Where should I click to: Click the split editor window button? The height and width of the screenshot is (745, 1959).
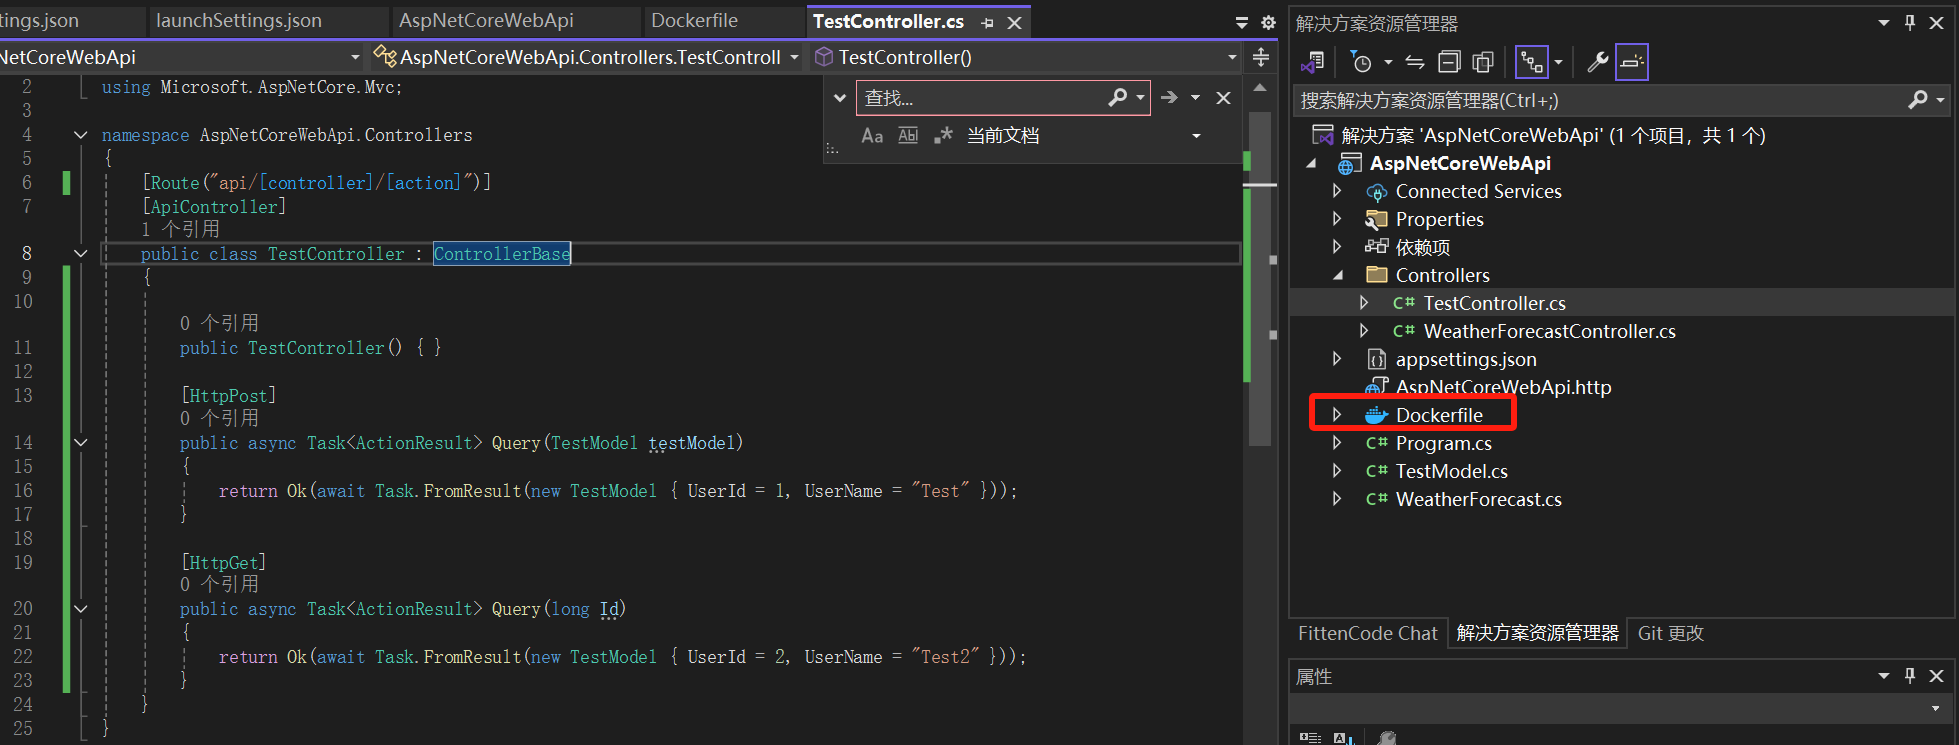pos(1261,58)
